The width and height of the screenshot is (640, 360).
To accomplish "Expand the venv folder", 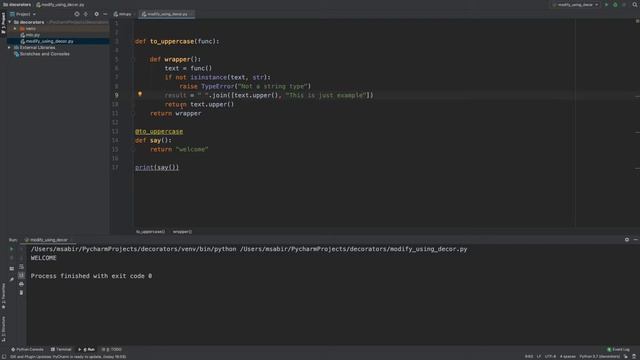I will tap(15, 29).
